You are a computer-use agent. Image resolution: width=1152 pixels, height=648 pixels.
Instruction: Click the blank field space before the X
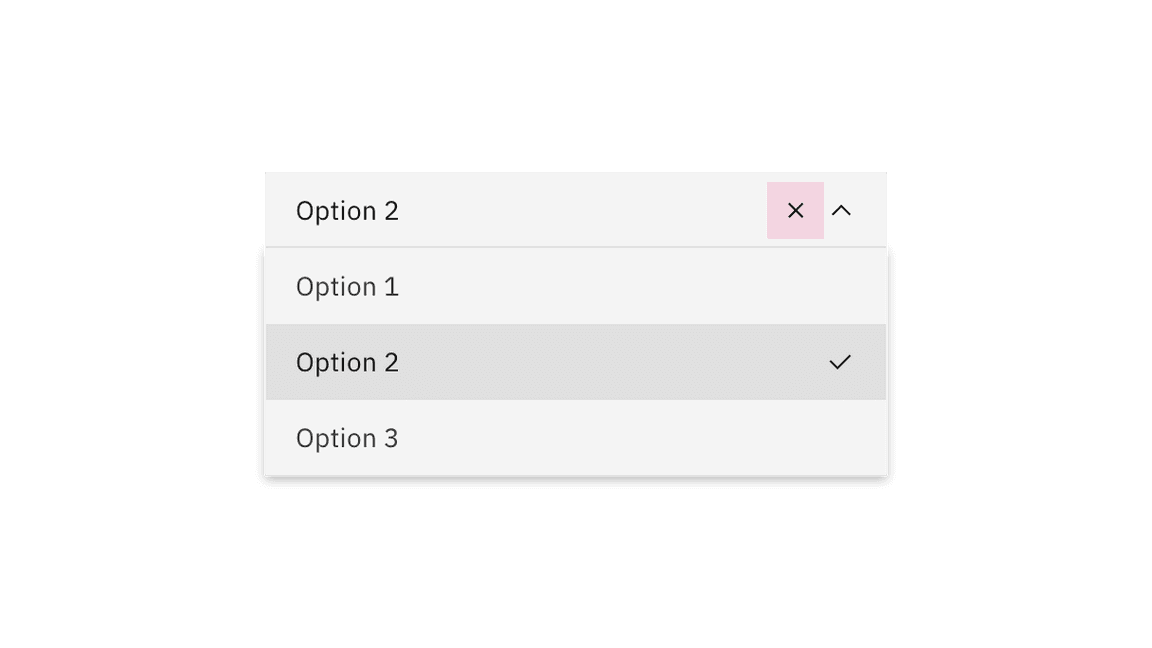600,210
